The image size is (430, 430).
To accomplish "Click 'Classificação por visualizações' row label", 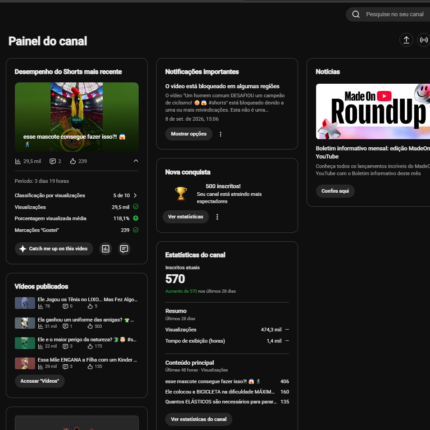I will (50, 195).
